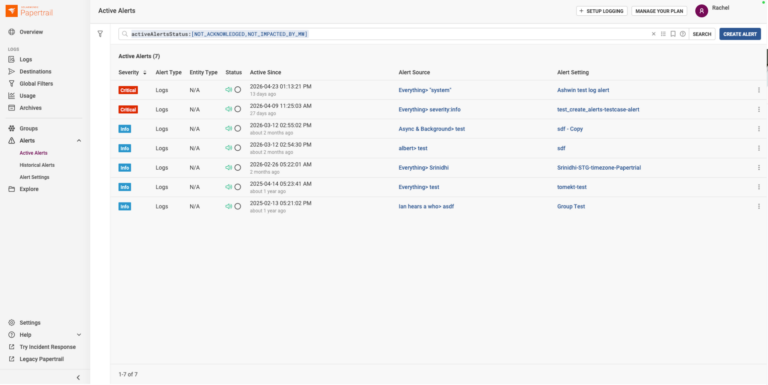Click the Archives sidebar icon

point(11,108)
